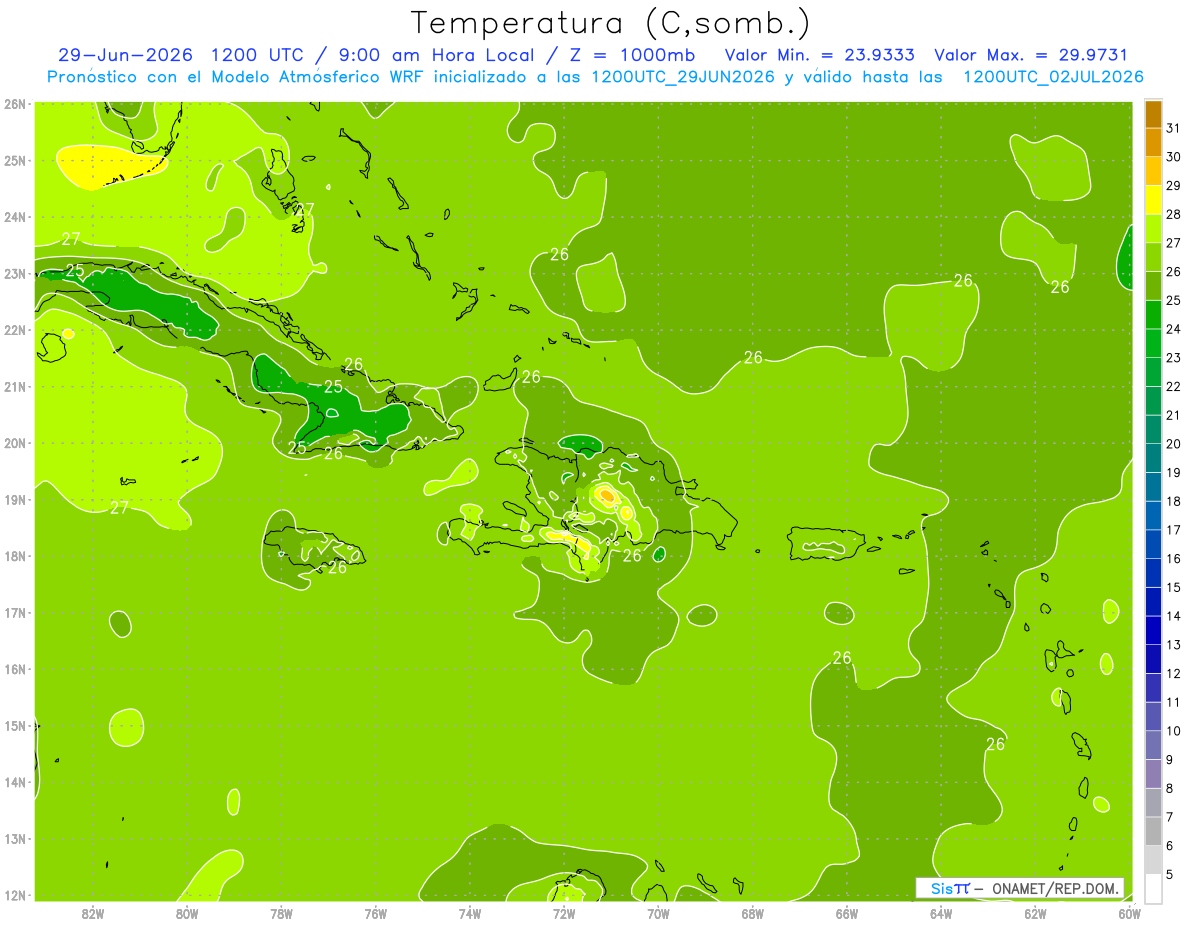
Task: Click the 13N latitude axis label
Action: point(15,838)
